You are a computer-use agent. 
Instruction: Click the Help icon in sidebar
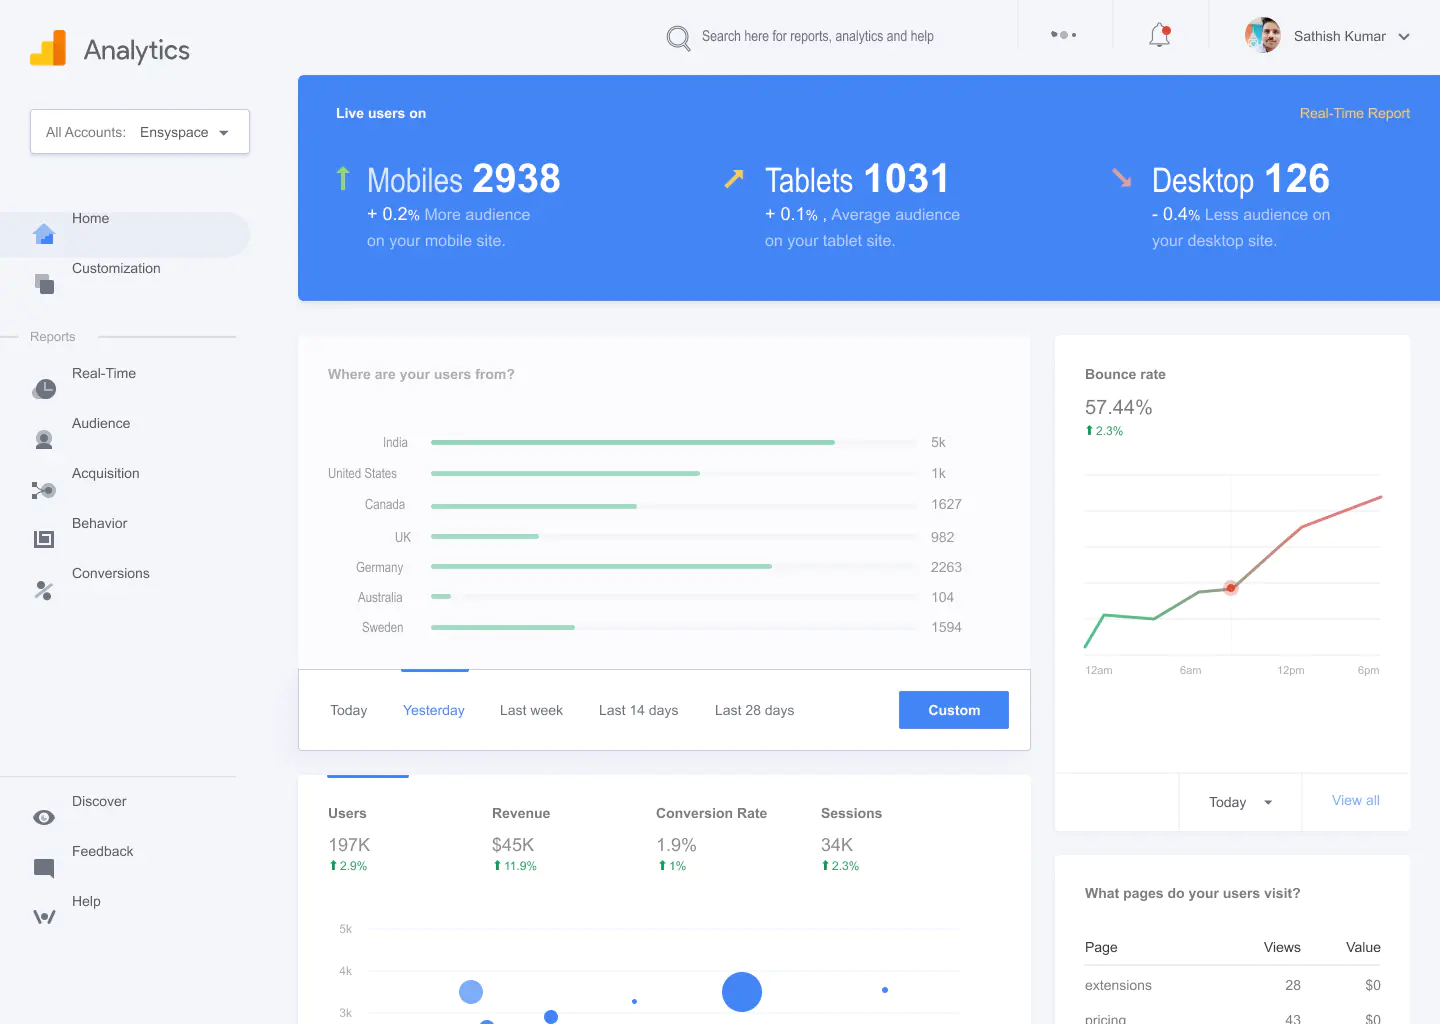point(44,916)
